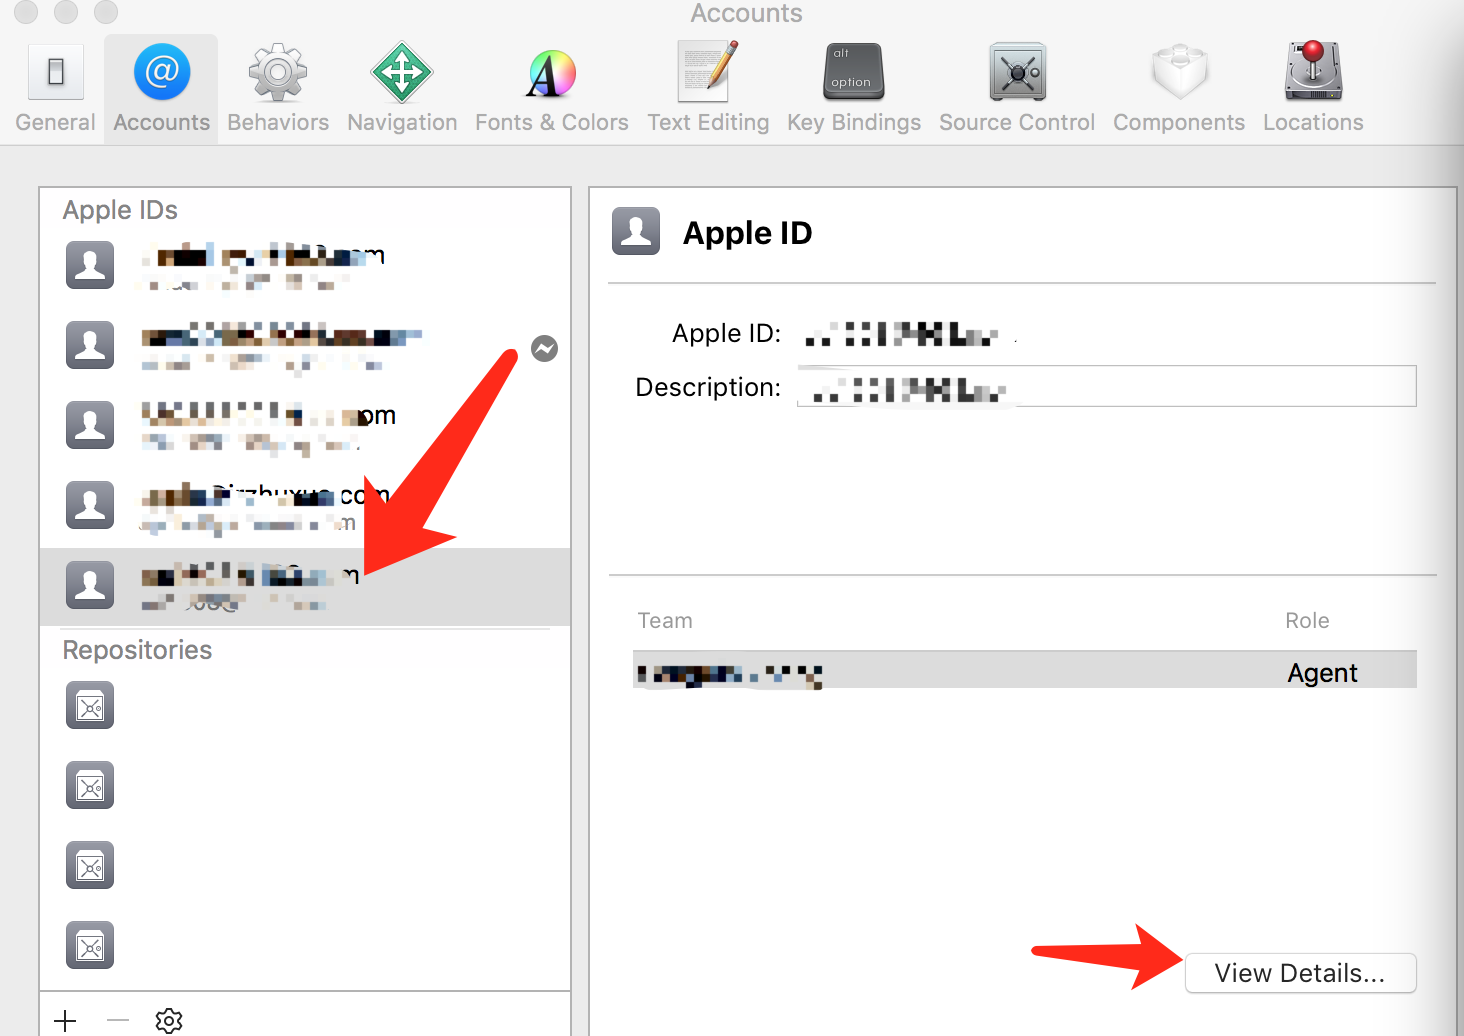Open Fonts & Colors preferences
The height and width of the screenshot is (1036, 1464).
coord(552,89)
